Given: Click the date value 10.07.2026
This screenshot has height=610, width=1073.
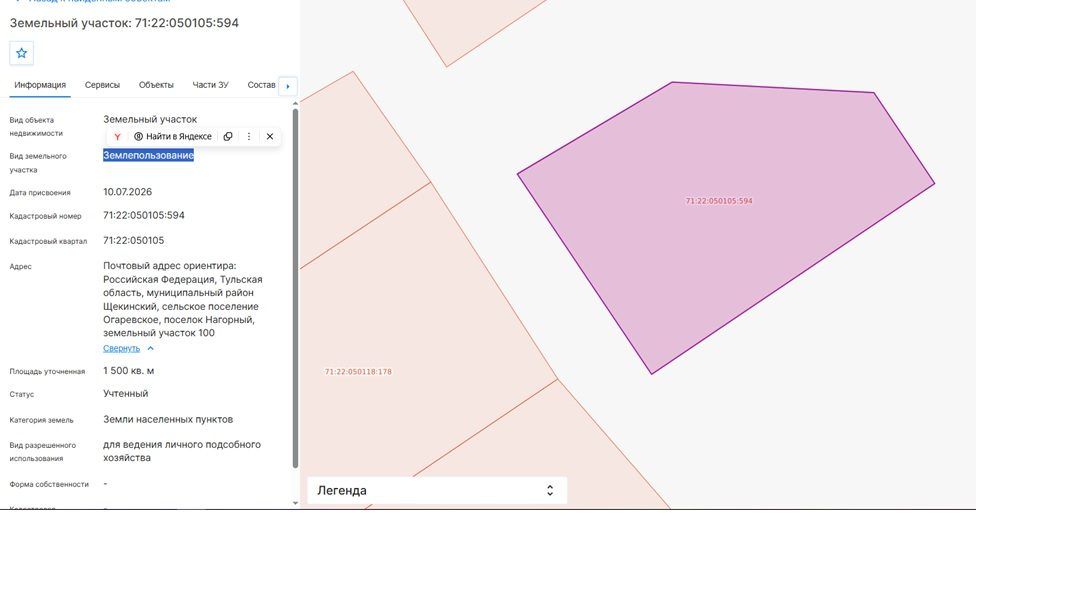Looking at the screenshot, I should point(127,192).
